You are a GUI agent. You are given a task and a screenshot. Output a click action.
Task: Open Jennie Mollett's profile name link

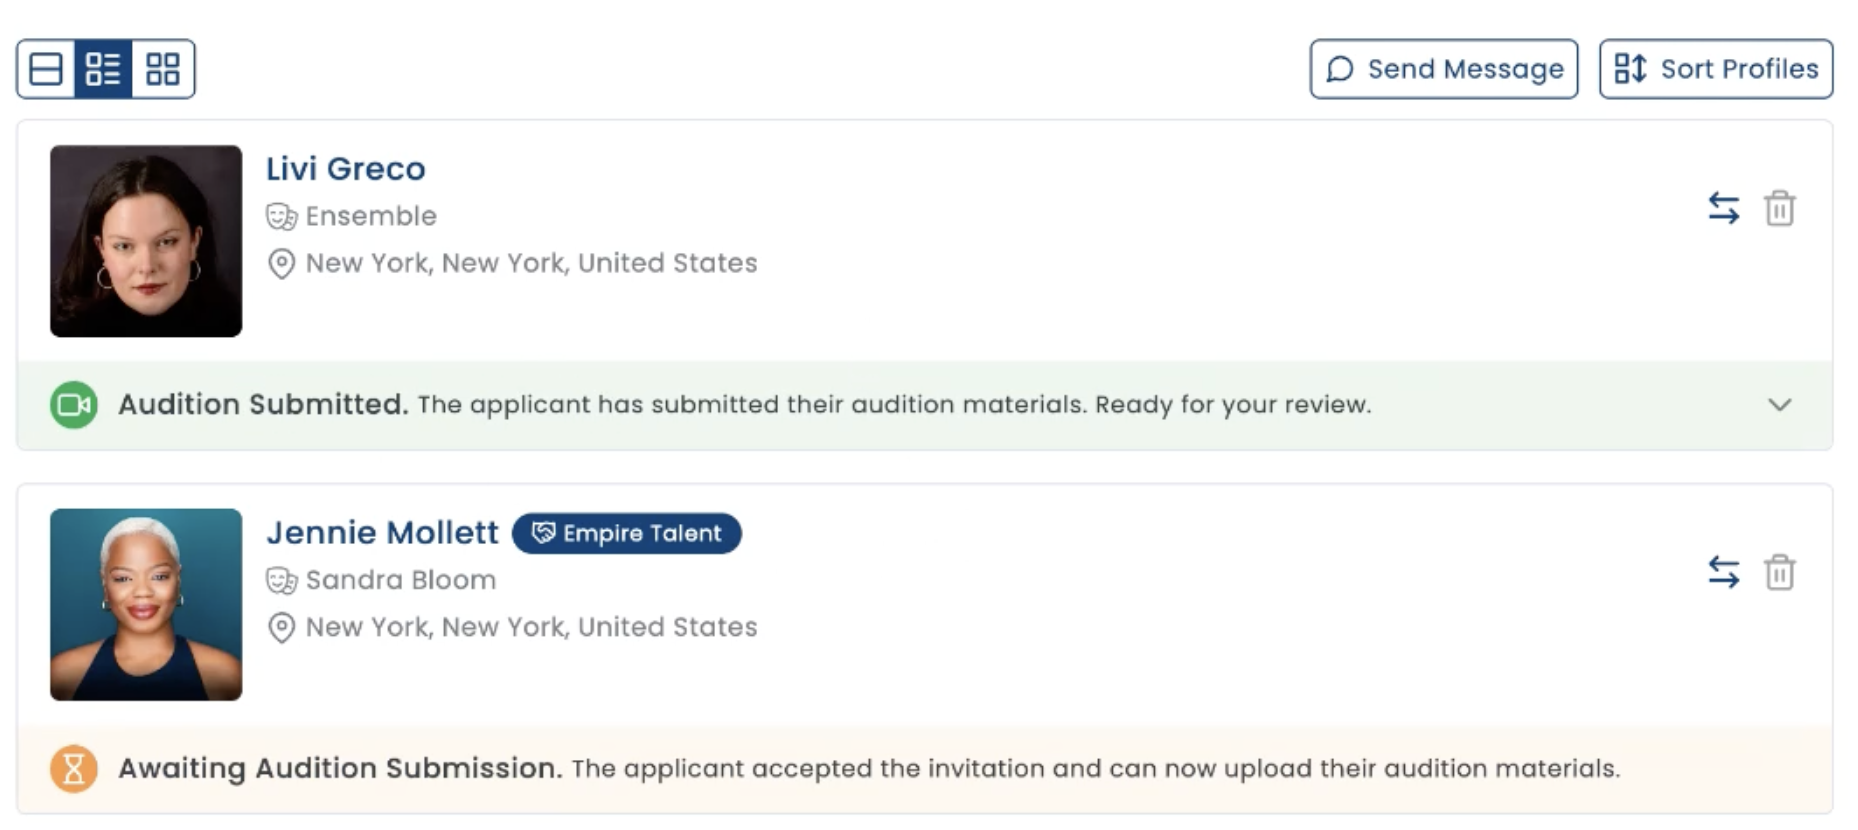click(x=382, y=533)
